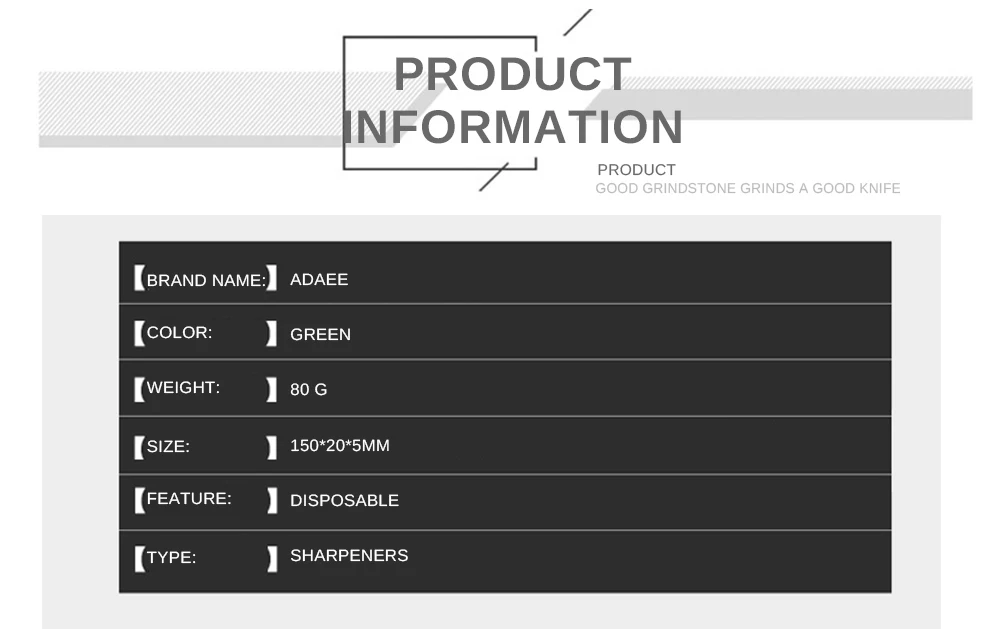This screenshot has width=1000, height=629.
Task: Click the 150*20*5MM size value
Action: pos(340,445)
